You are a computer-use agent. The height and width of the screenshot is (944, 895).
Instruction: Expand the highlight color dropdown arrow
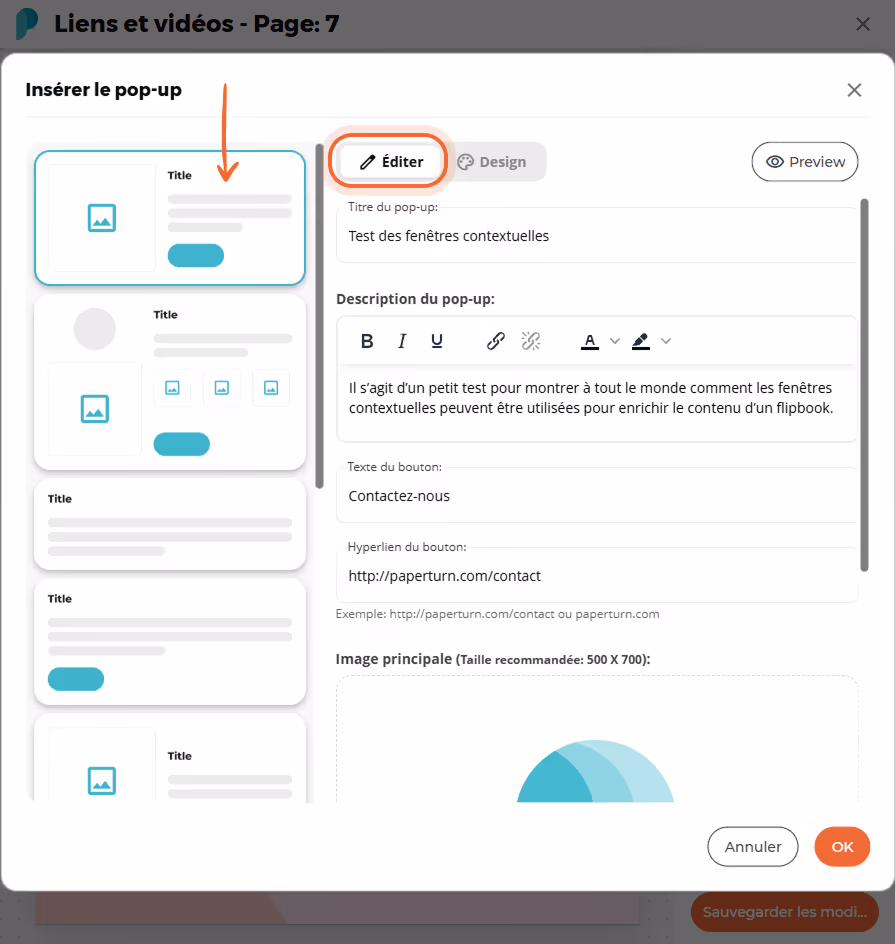666,341
